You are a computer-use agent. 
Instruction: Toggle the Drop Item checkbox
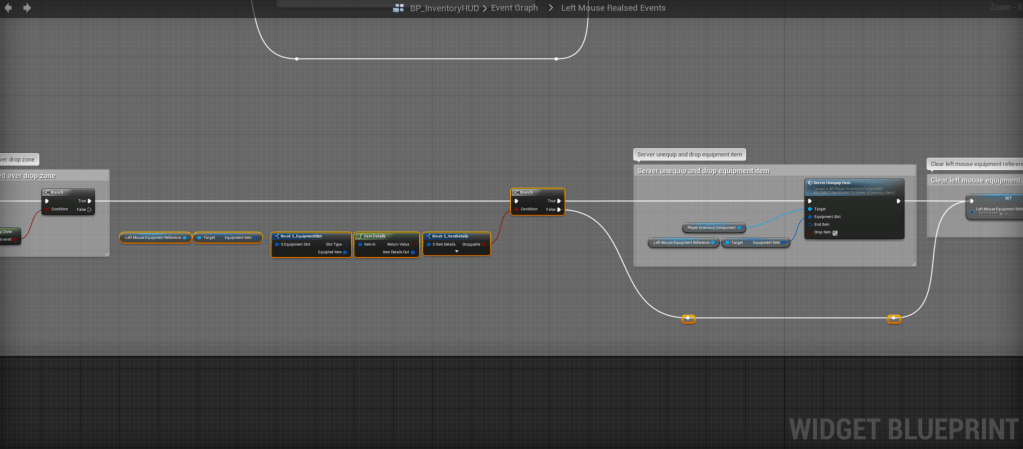[x=835, y=233]
